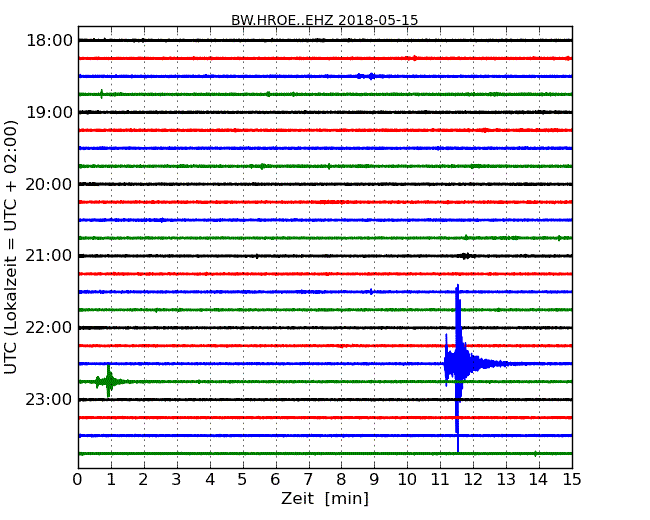Select minute tick label 3

tap(177, 480)
